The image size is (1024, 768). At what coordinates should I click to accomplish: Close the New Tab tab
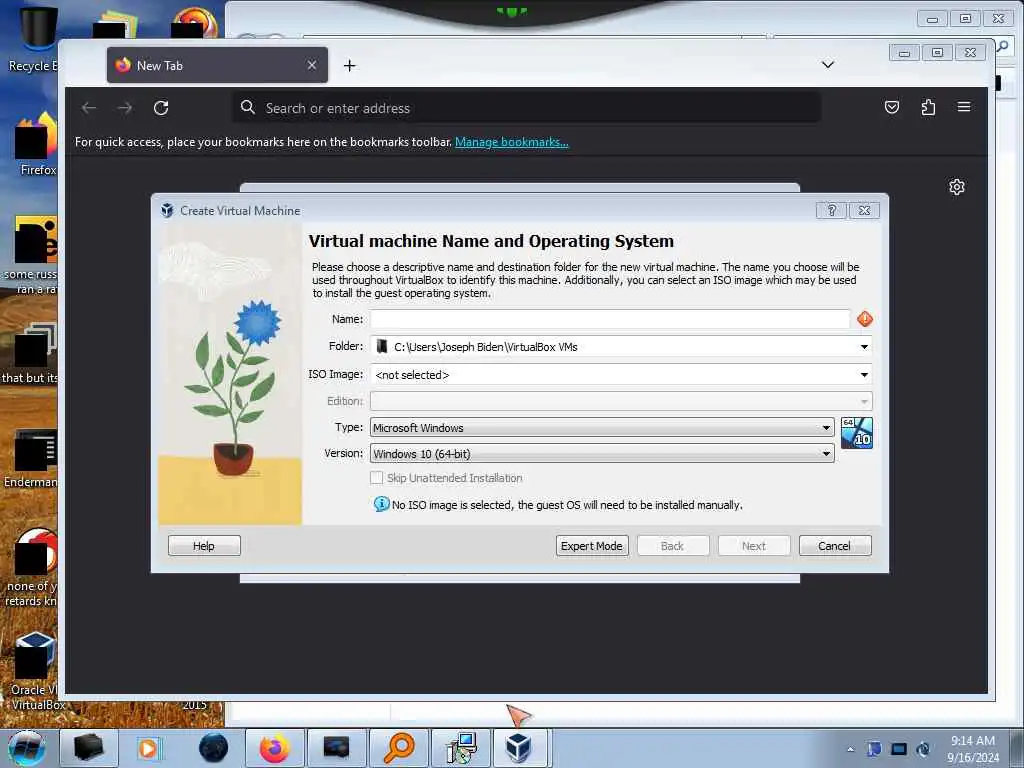tap(312, 65)
